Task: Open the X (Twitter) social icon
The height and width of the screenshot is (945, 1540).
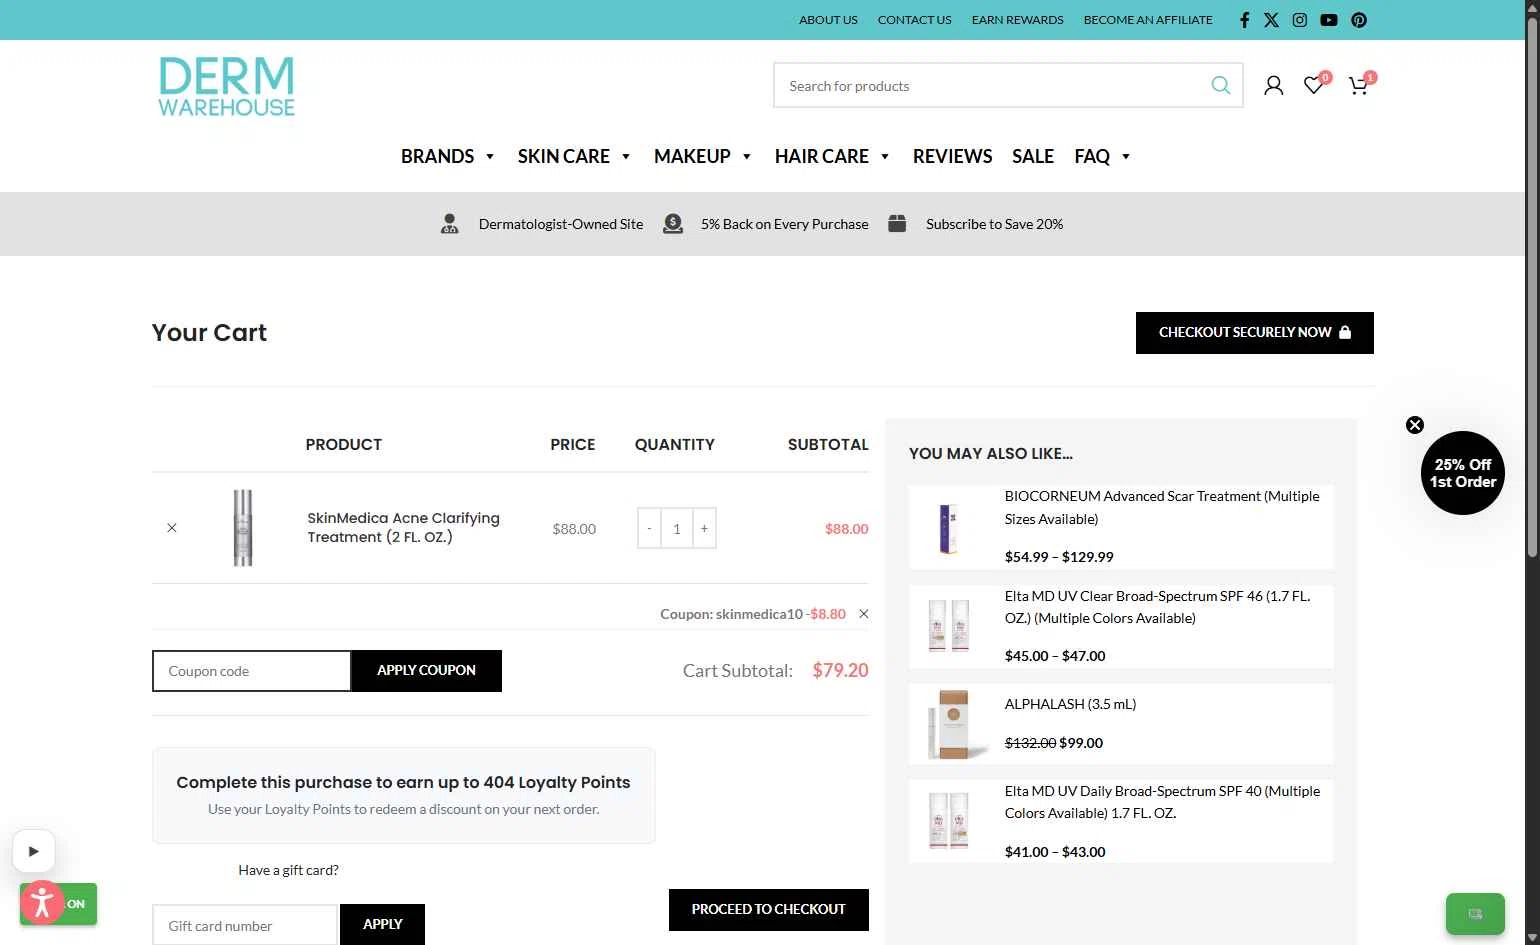Action: (x=1271, y=20)
